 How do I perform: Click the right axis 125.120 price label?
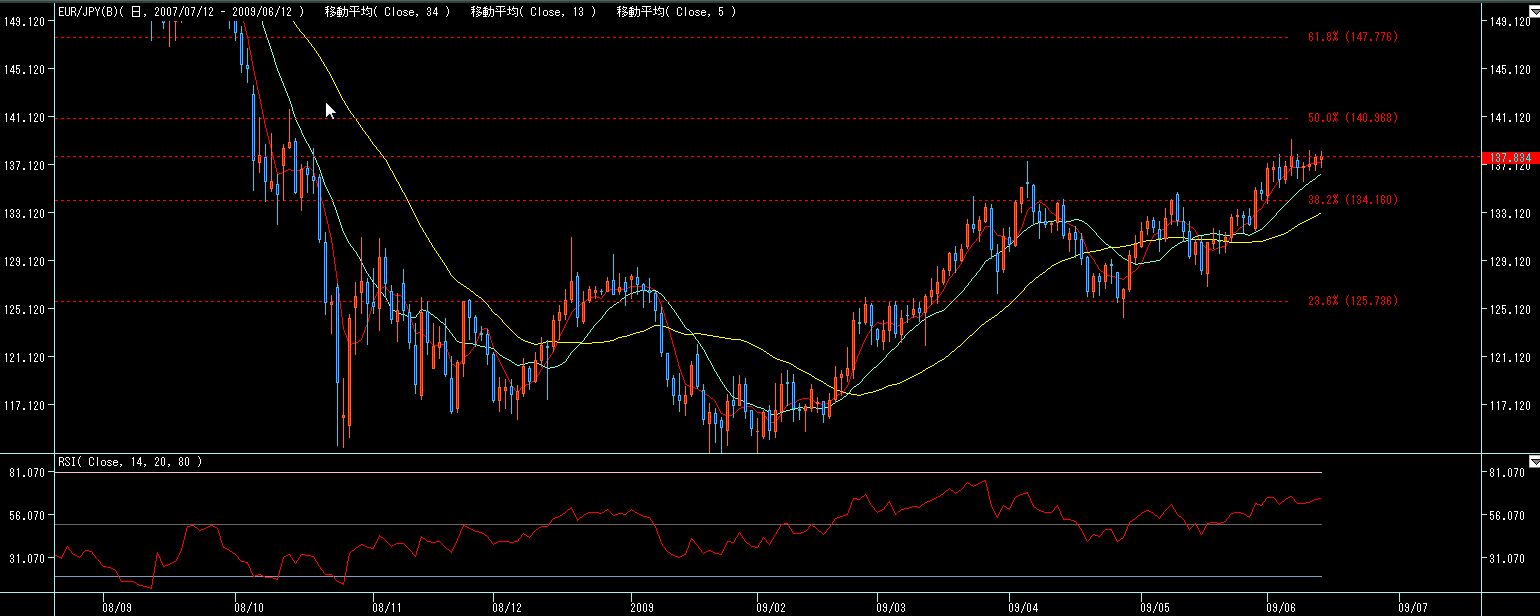[1510, 309]
